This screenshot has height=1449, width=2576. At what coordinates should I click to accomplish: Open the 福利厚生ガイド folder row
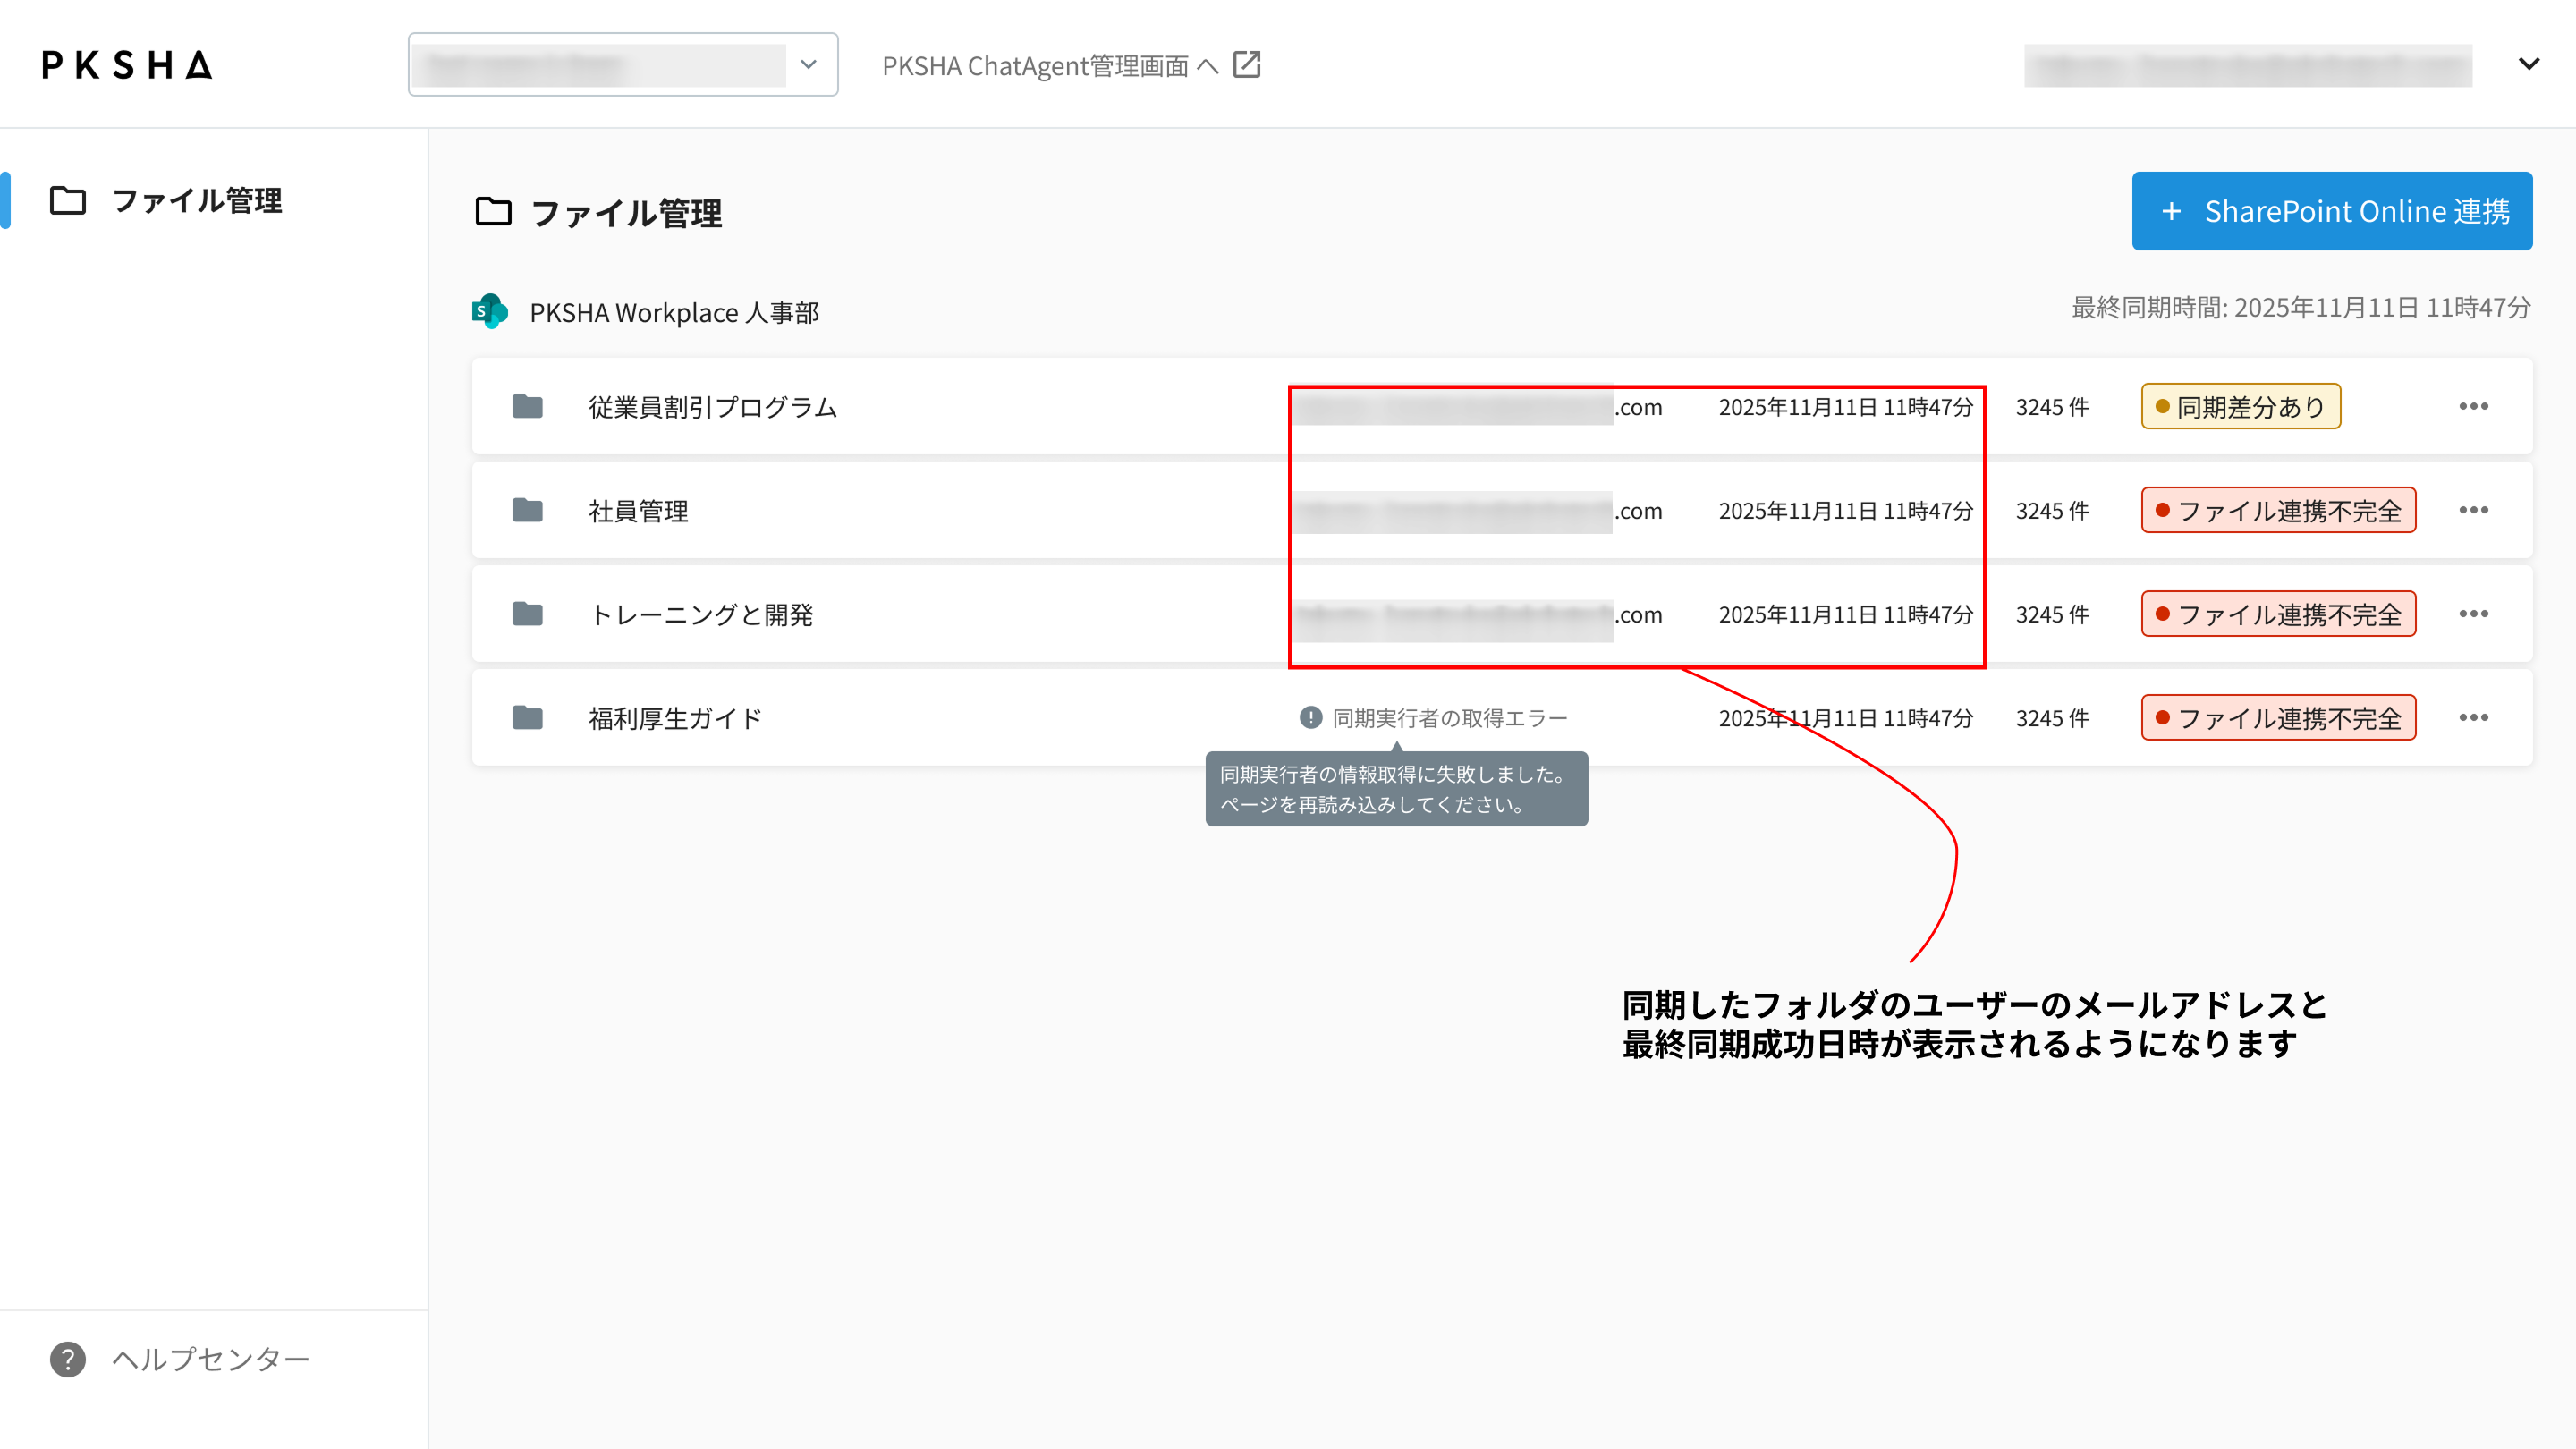coord(1501,718)
